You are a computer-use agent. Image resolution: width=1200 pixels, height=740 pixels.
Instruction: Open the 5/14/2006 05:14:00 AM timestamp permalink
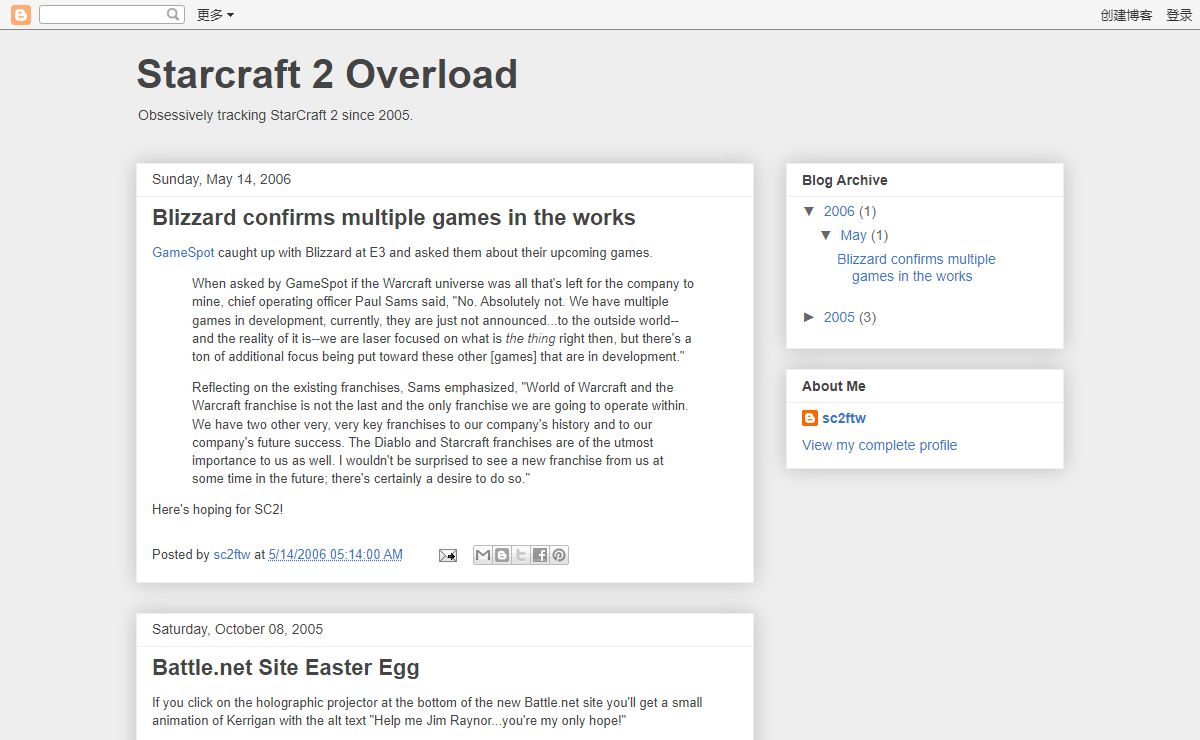pos(335,554)
